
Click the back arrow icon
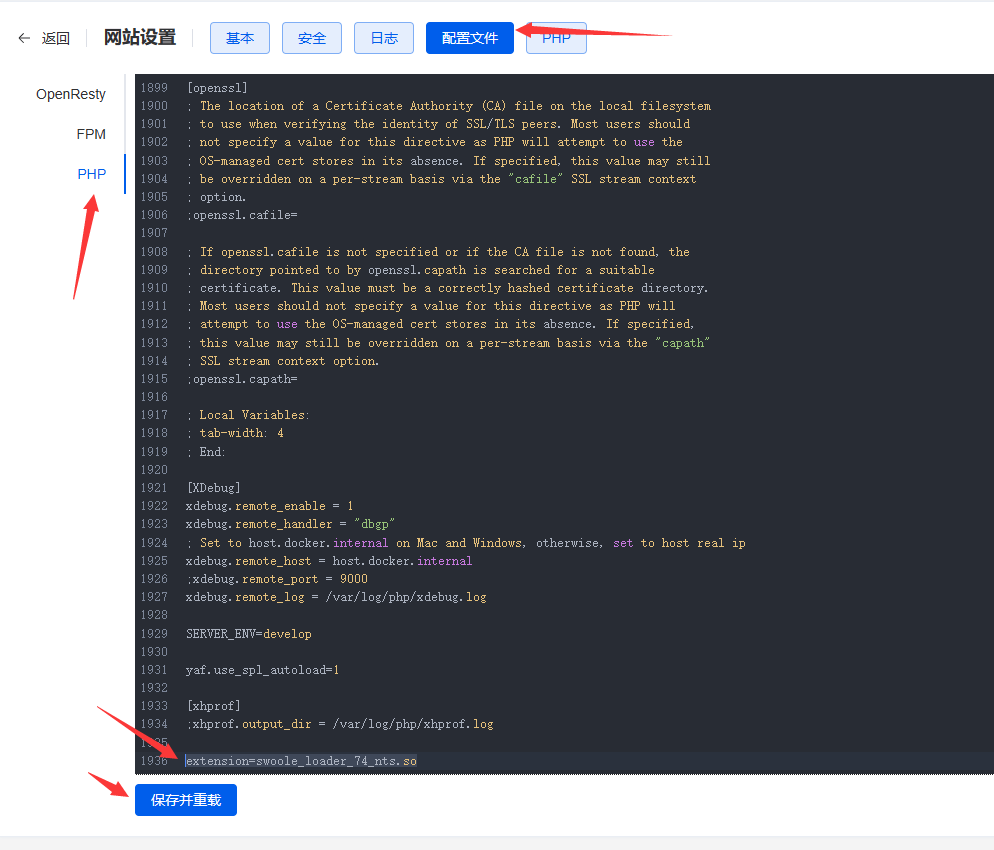click(24, 38)
